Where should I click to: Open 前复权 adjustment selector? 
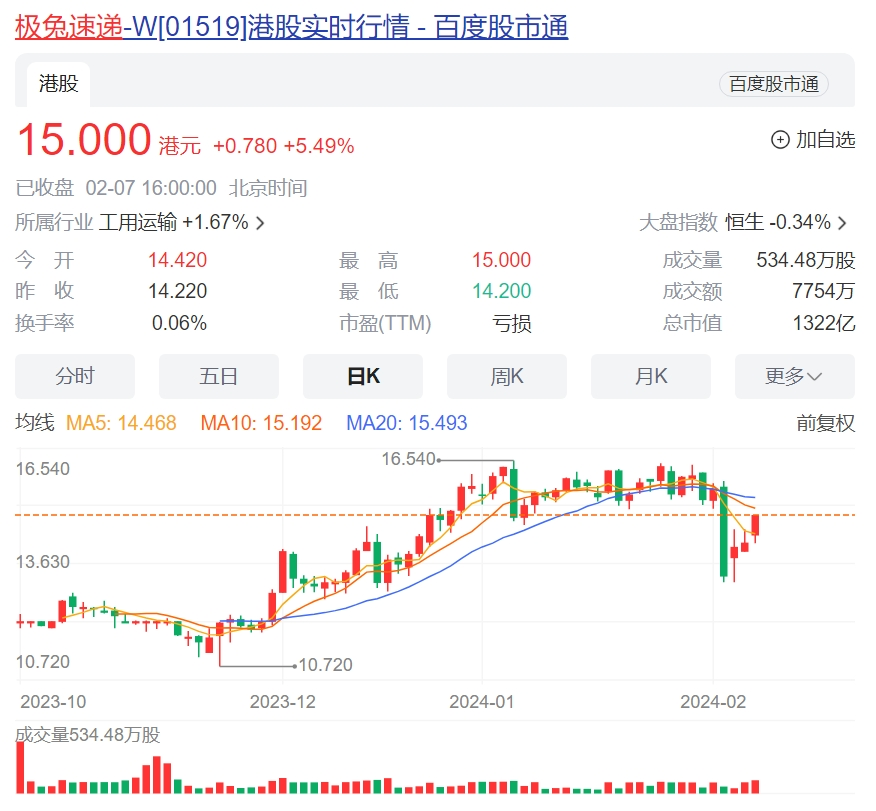coord(825,423)
